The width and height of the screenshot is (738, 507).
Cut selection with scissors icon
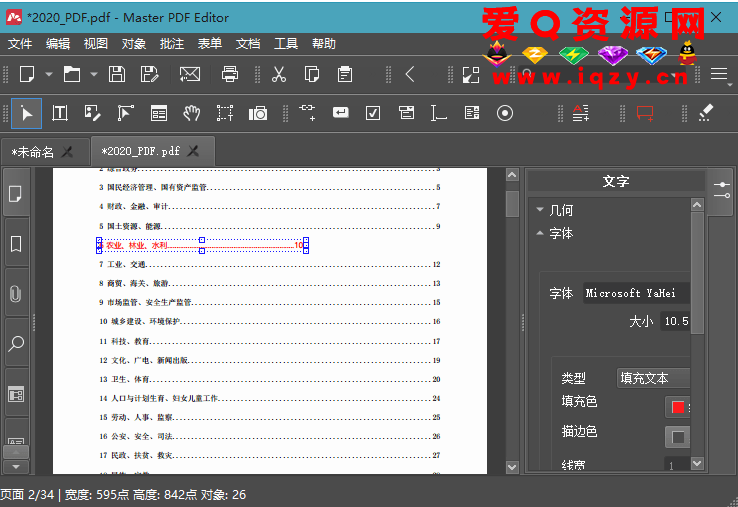[x=279, y=74]
